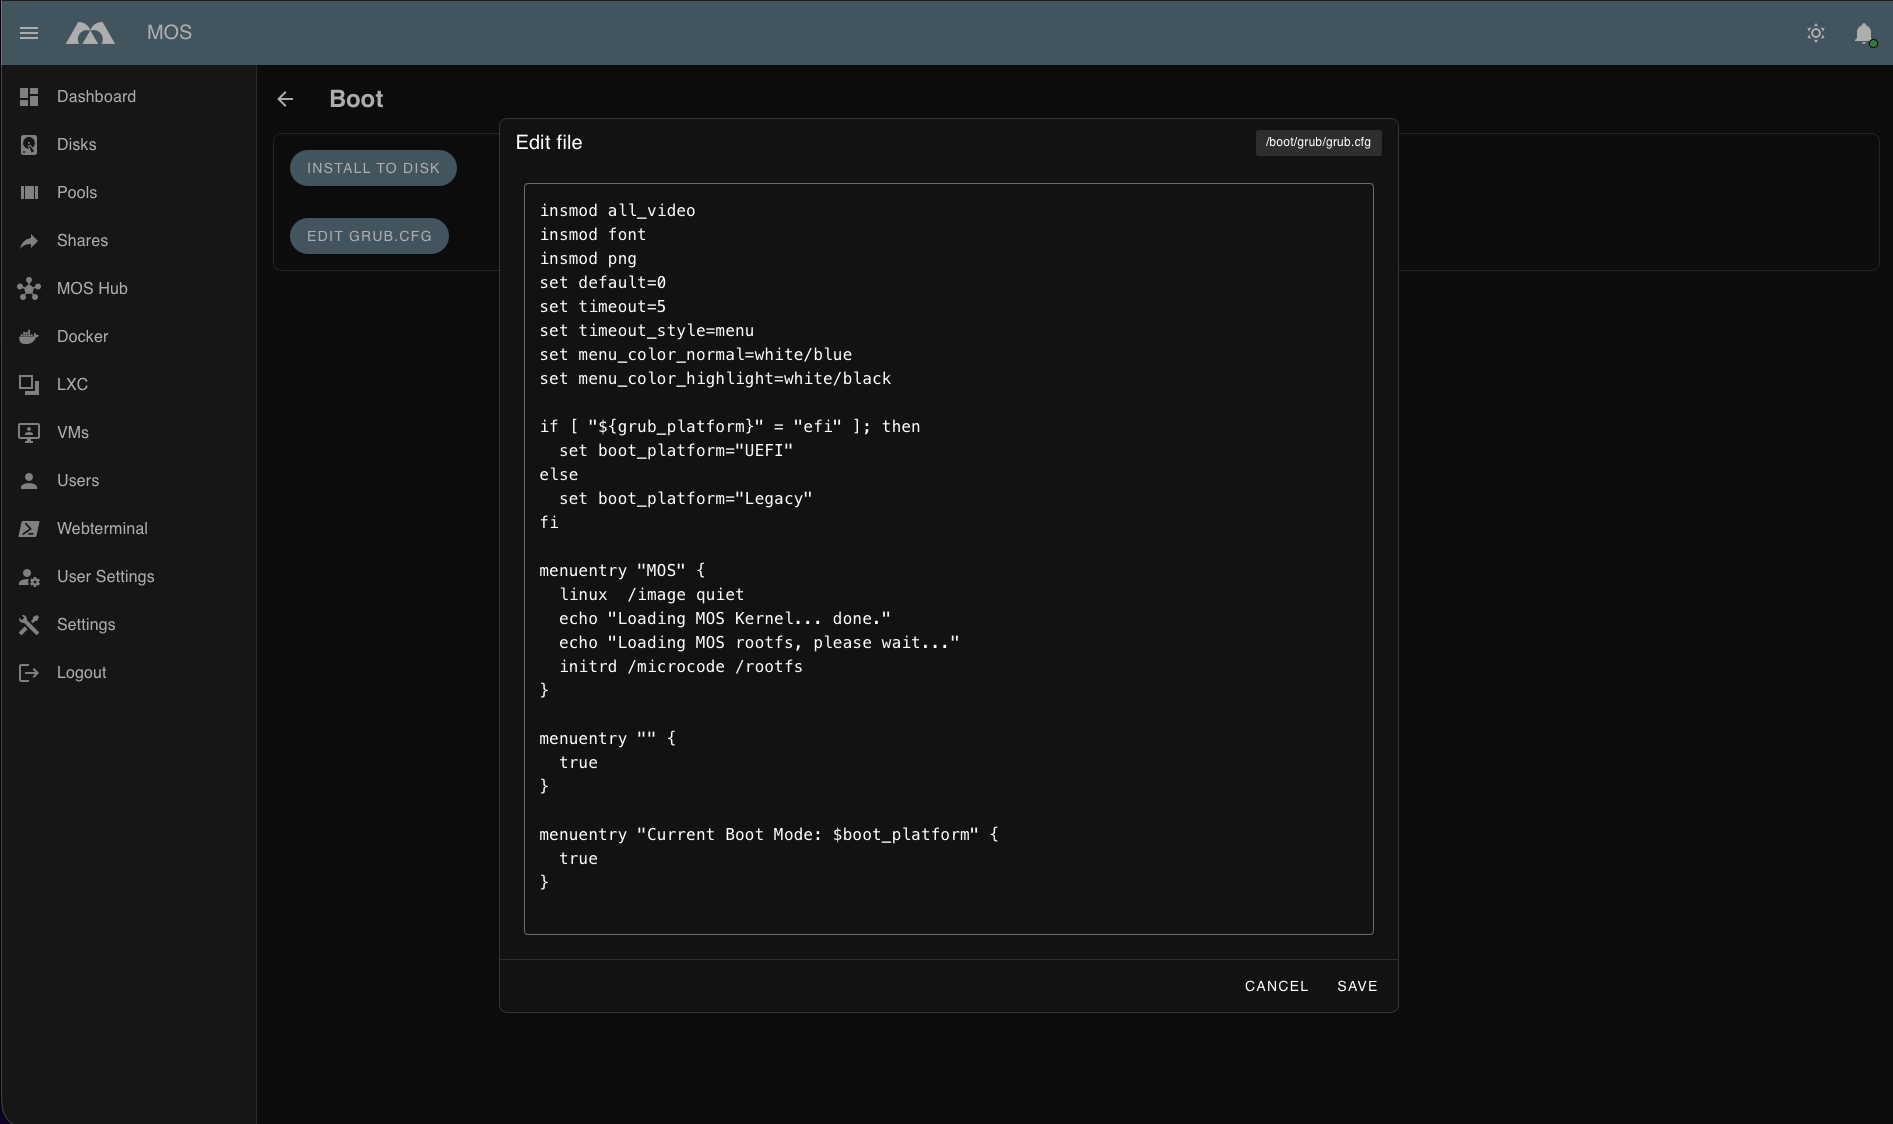
Task: Launch the Webterminal page
Action: pyautogui.click(x=102, y=529)
